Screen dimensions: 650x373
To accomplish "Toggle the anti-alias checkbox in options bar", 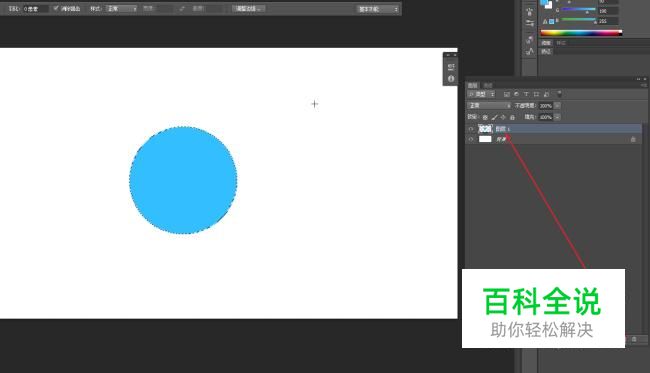I will (x=56, y=8).
